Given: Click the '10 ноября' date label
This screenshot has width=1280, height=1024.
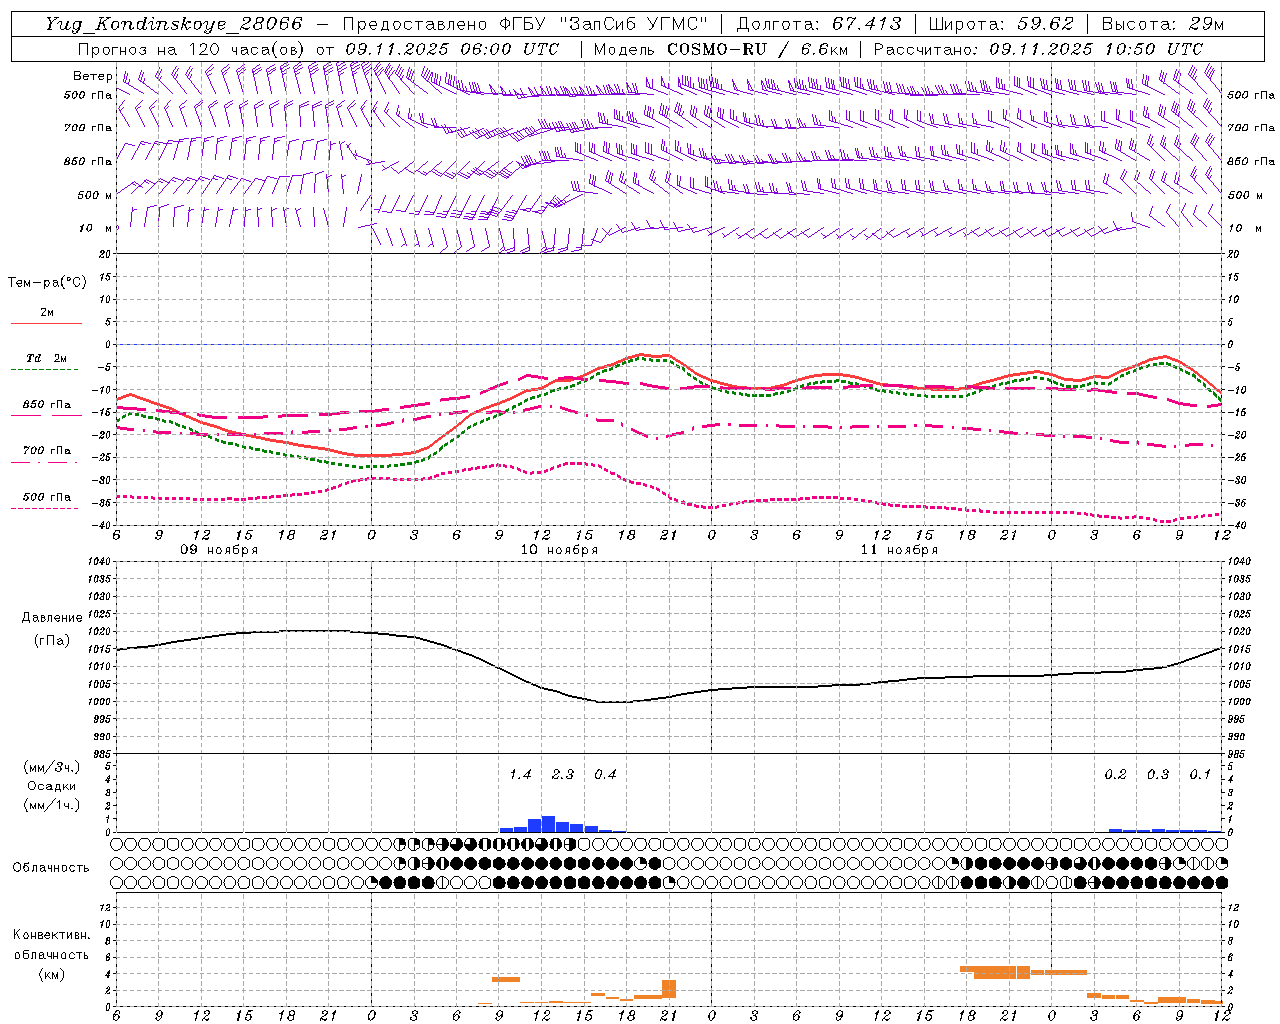Looking at the screenshot, I should tap(559, 550).
